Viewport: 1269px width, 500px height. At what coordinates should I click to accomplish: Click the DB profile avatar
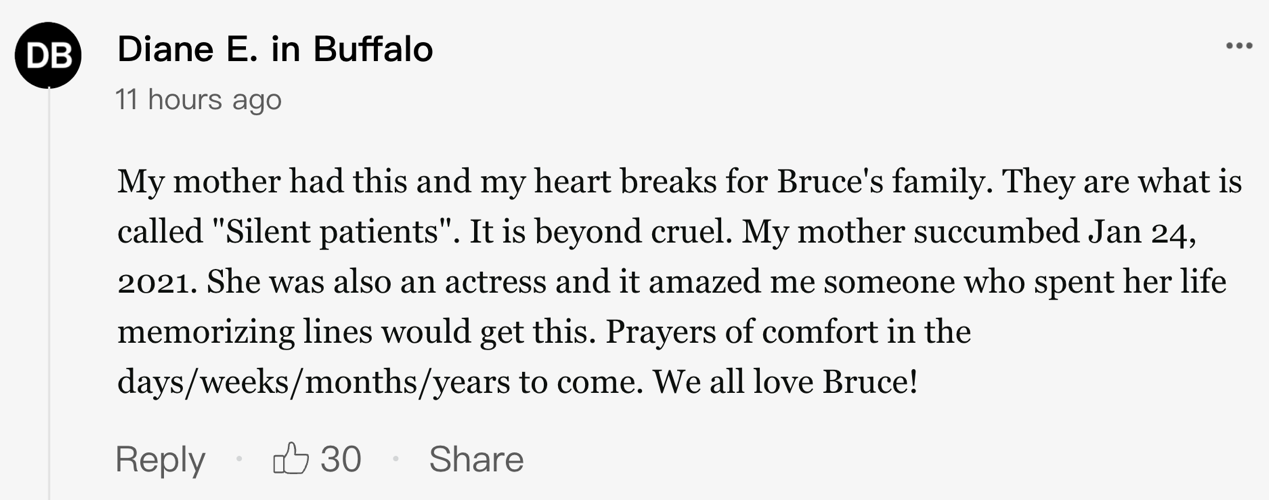point(49,56)
